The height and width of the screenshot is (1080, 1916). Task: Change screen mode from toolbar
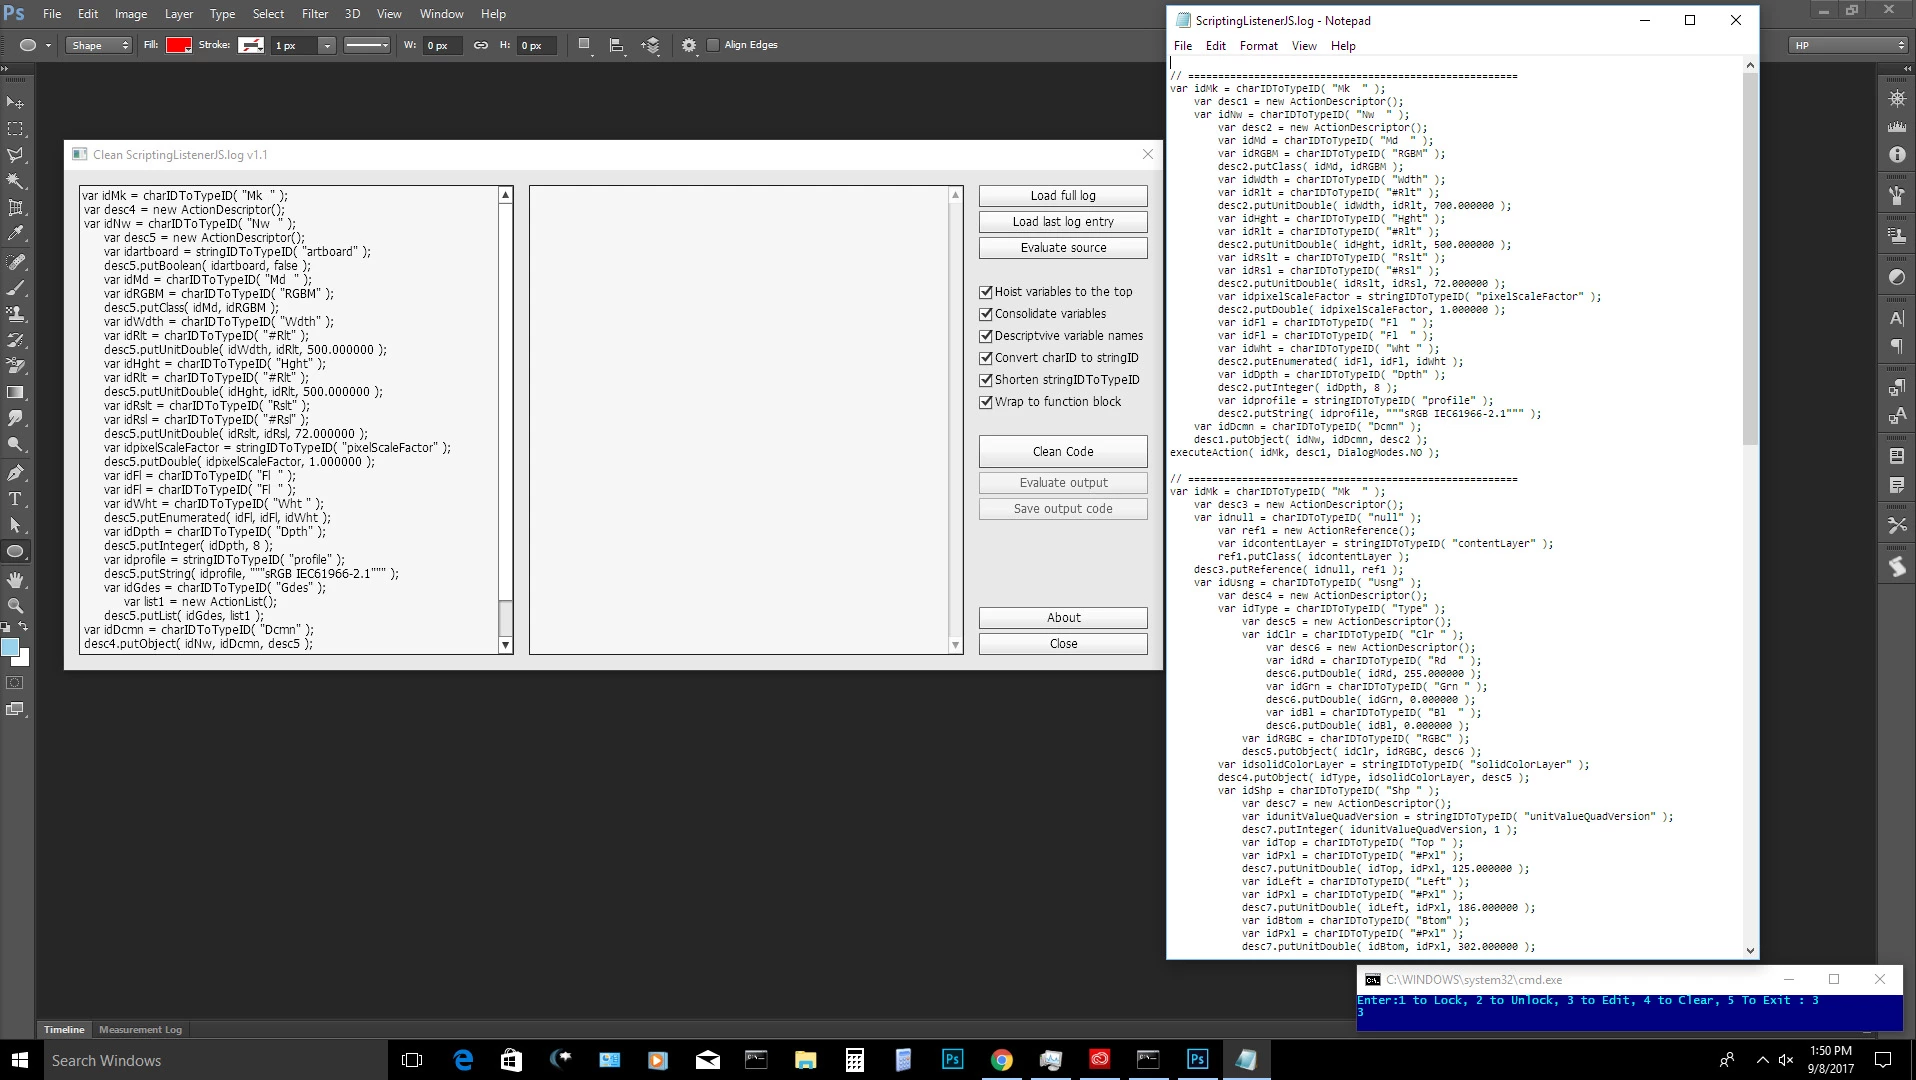[15, 709]
